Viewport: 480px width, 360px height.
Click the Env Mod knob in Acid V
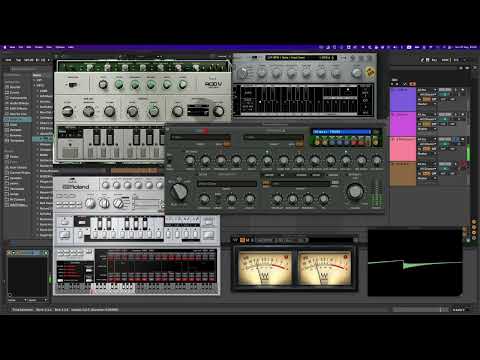(x=151, y=85)
